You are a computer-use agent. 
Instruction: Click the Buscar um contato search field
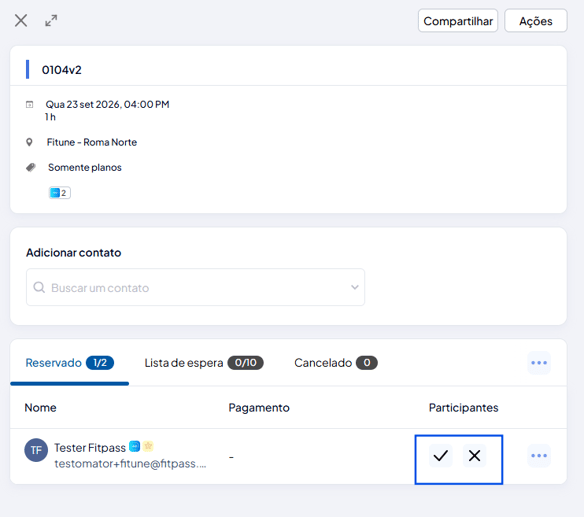pyautogui.click(x=195, y=287)
